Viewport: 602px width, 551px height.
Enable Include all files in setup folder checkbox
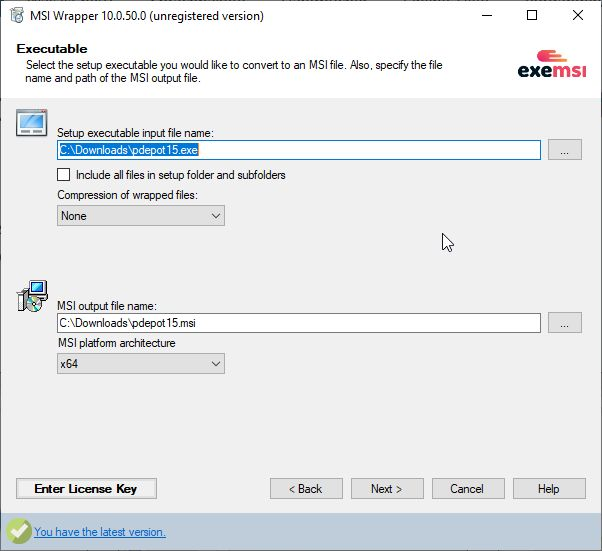tap(63, 175)
